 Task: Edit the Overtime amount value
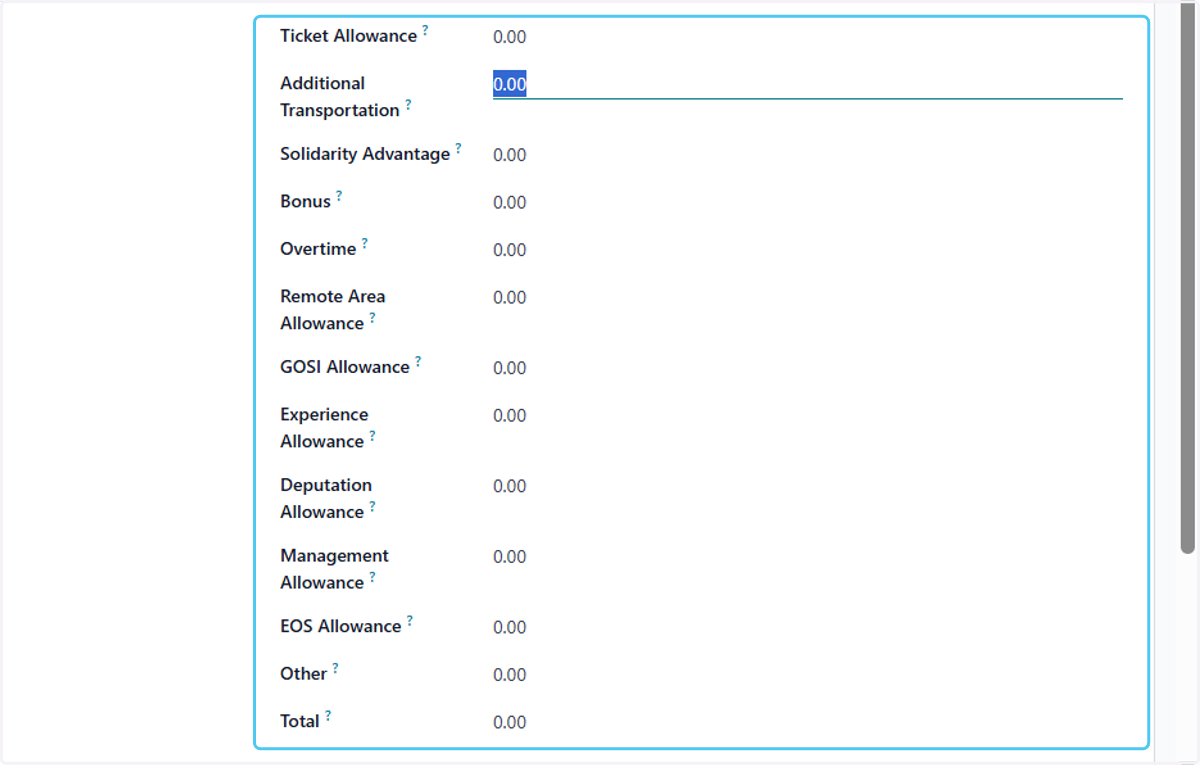coord(509,250)
